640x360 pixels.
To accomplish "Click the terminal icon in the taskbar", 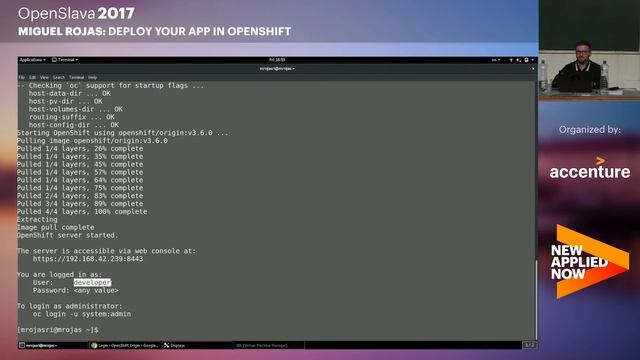I will coord(22,345).
